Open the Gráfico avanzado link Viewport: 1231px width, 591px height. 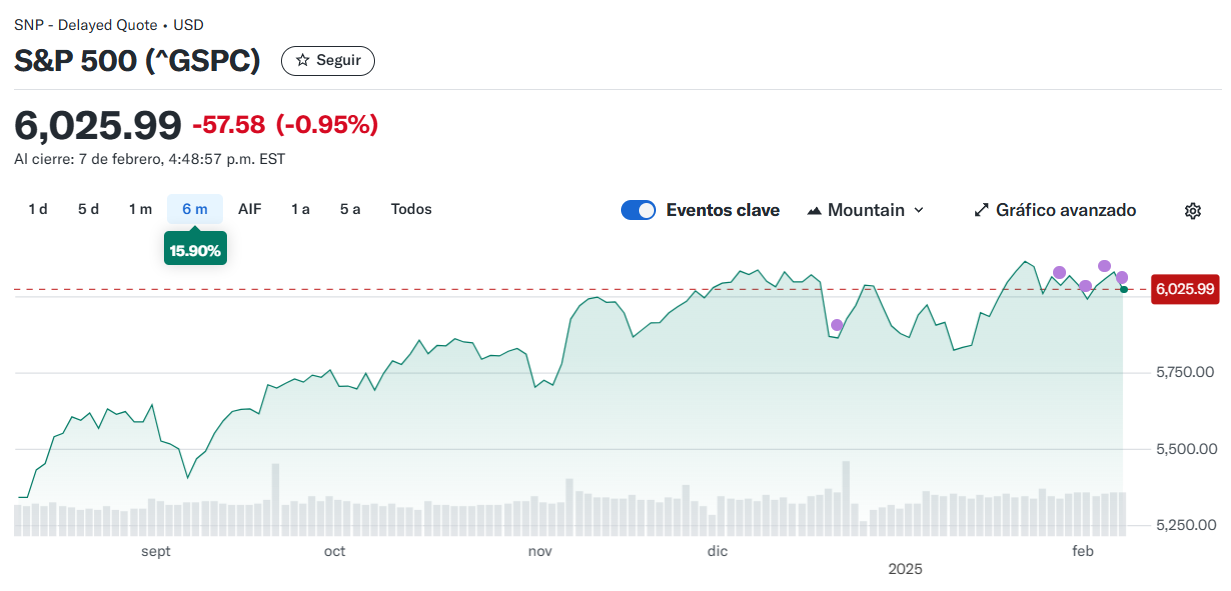(1065, 210)
